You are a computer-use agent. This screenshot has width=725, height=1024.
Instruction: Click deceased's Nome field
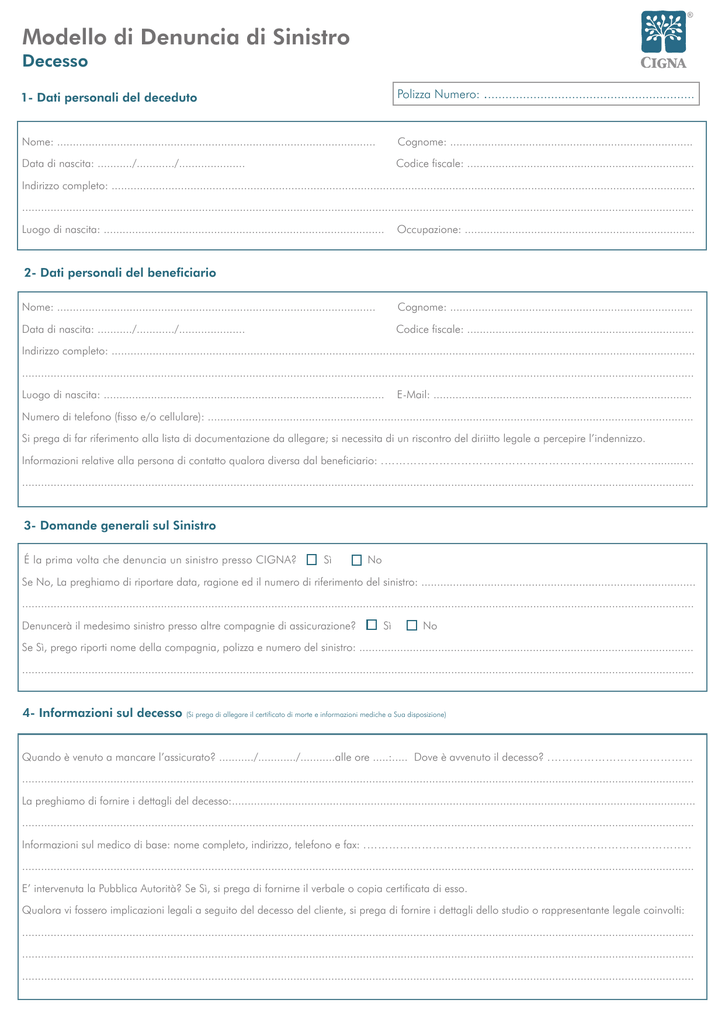[216, 142]
